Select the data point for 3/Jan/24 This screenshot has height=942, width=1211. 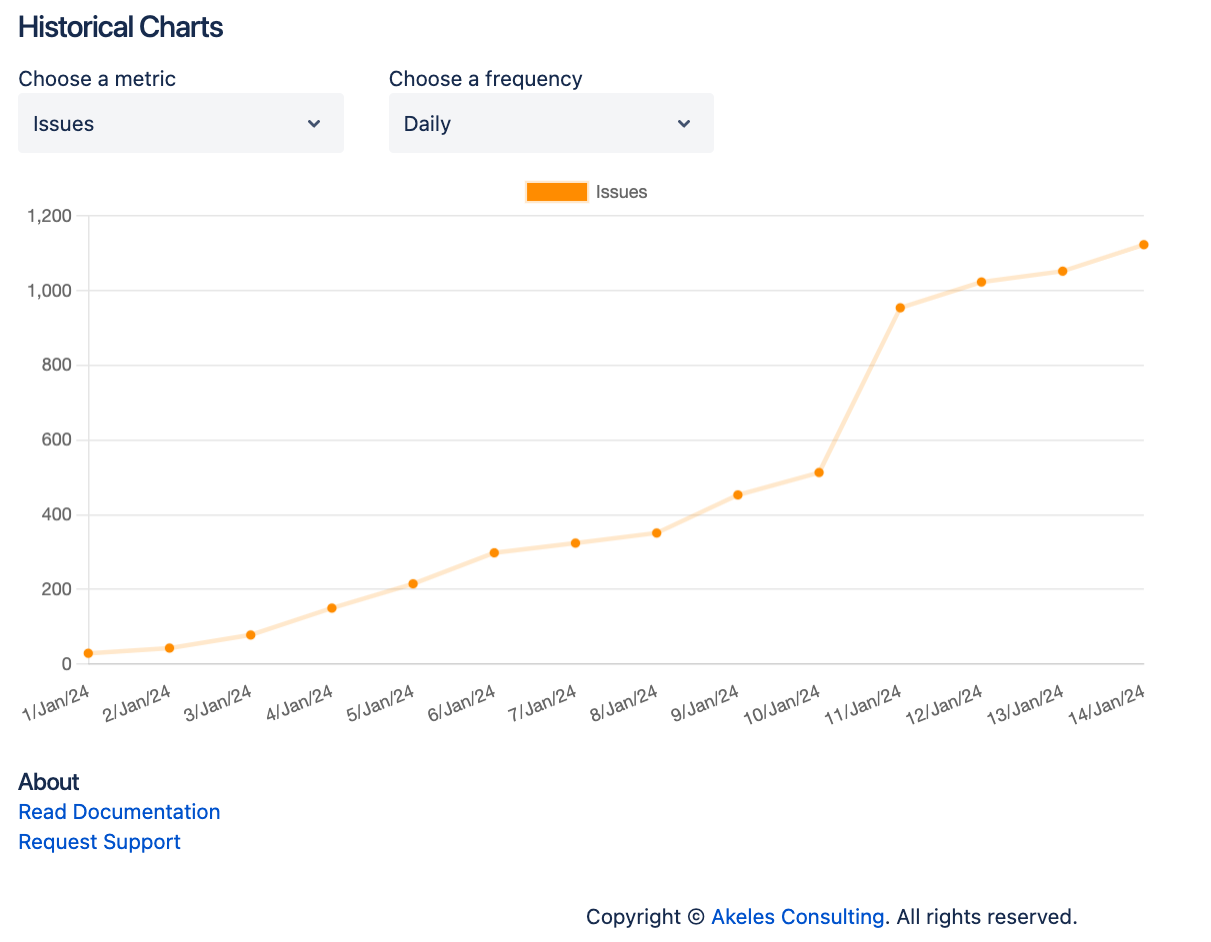[x=251, y=635]
